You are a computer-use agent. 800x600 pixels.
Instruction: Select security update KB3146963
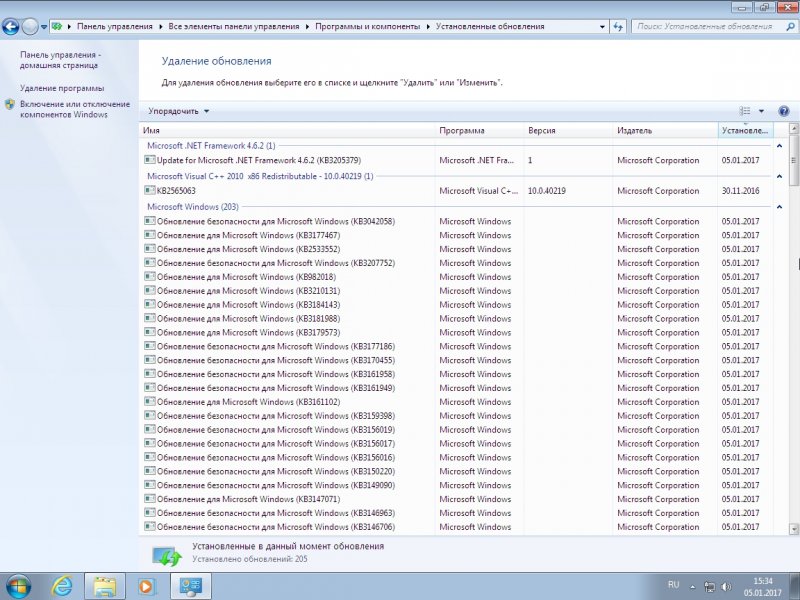click(457, 513)
